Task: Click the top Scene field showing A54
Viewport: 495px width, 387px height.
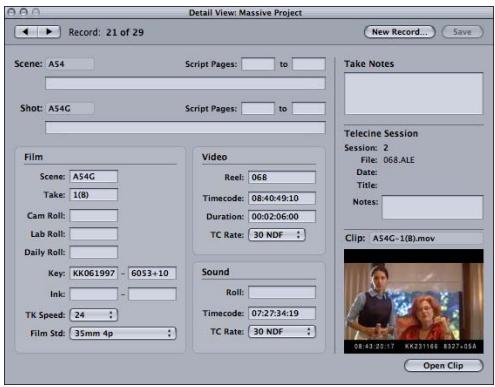Action: (70, 64)
